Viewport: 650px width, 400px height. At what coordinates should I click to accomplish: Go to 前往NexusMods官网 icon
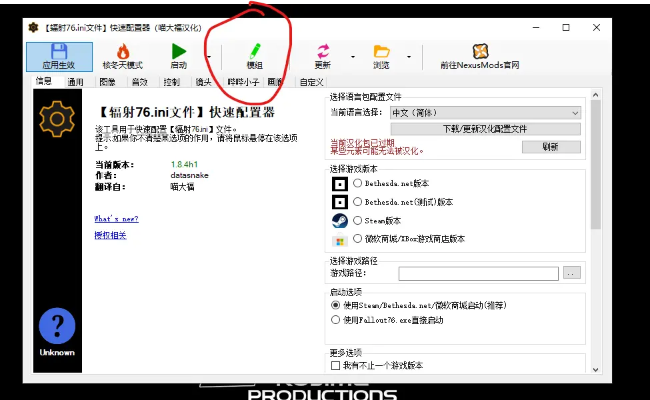tap(480, 51)
